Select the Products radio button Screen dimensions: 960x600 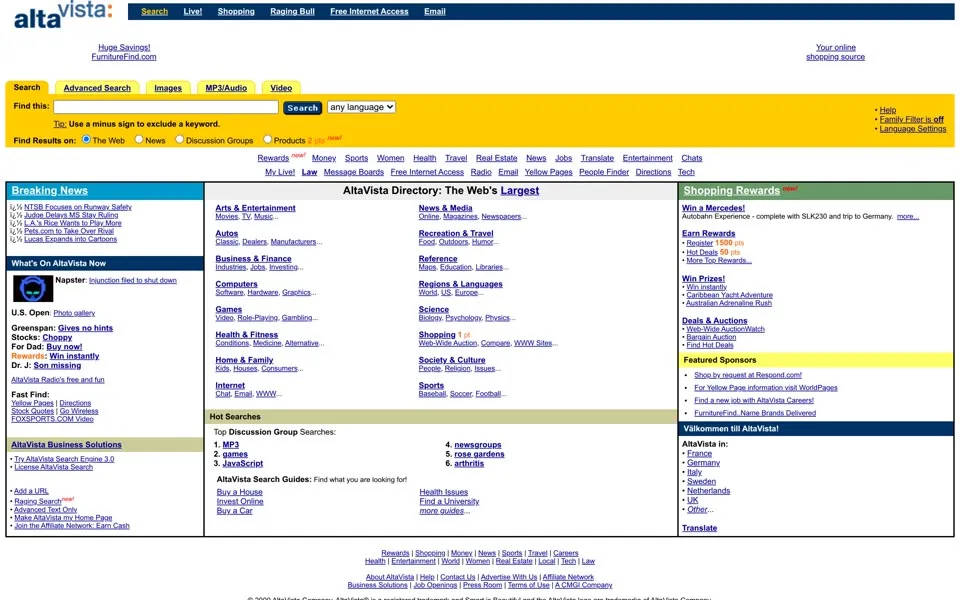(268, 140)
